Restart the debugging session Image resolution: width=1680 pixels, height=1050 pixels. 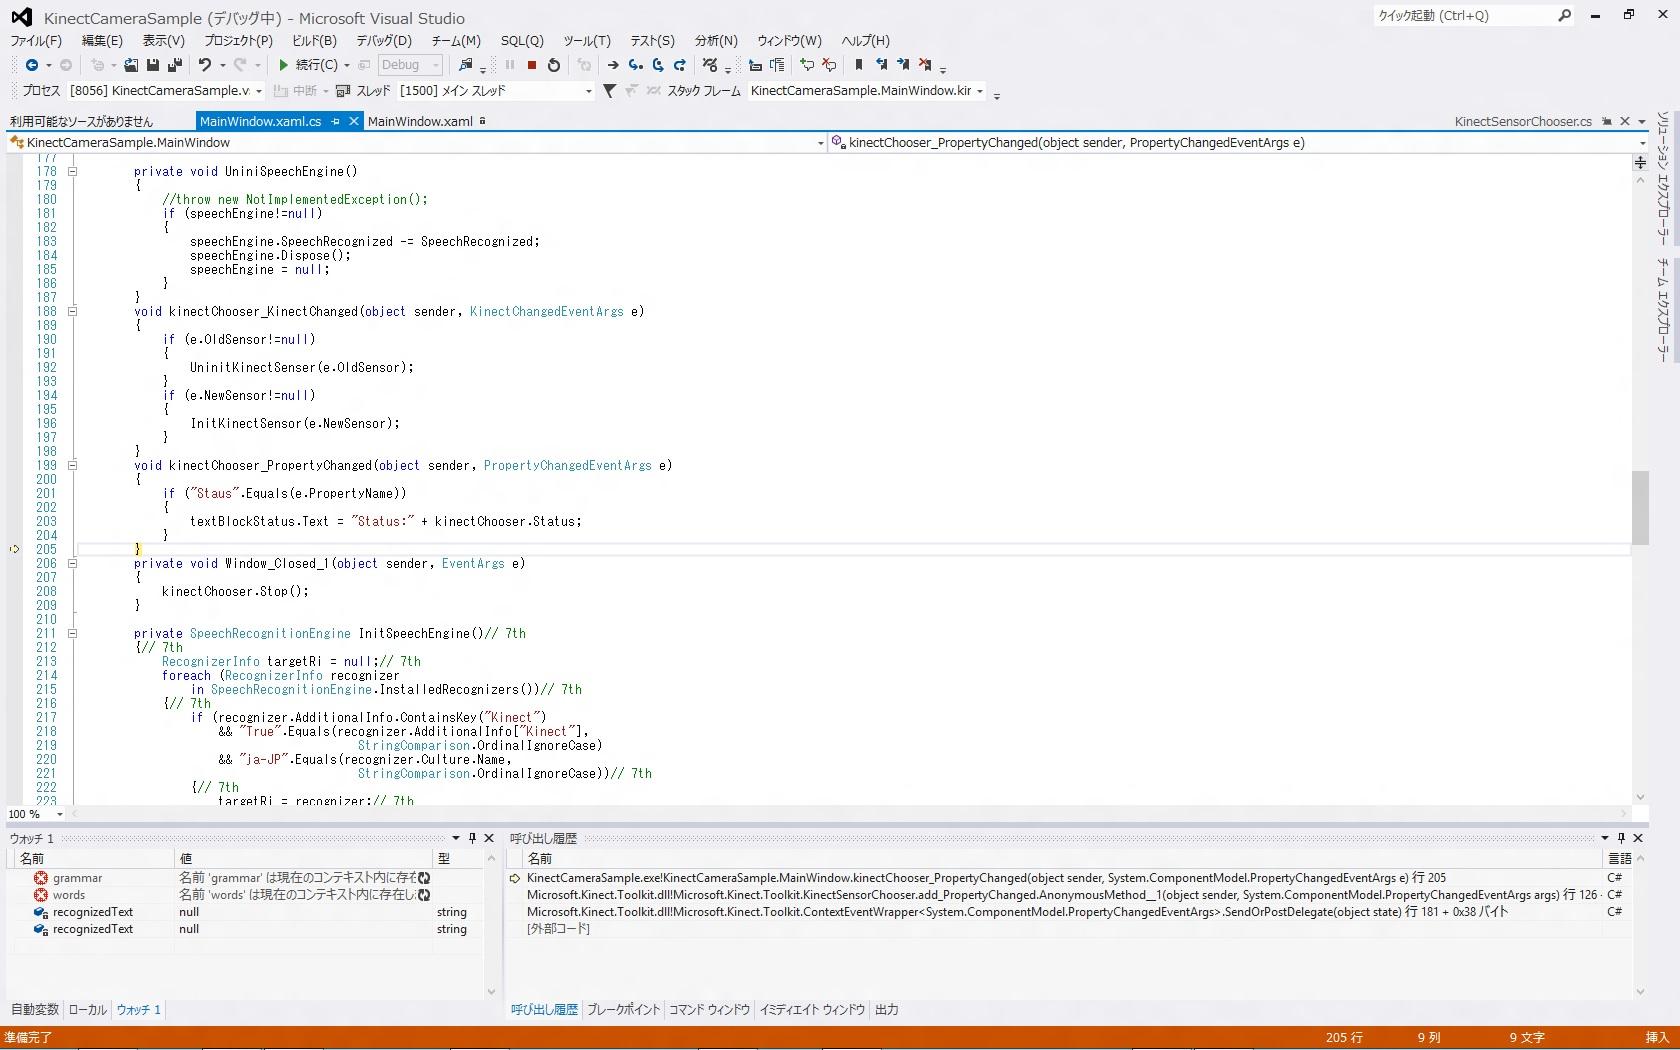(554, 65)
